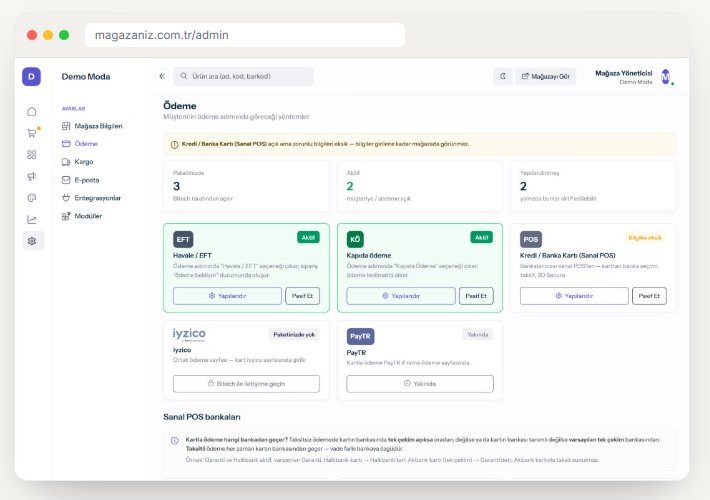Image resolution: width=710 pixels, height=500 pixels.
Task: Click Pasif Et on the Sanal POS card
Action: [x=649, y=296]
